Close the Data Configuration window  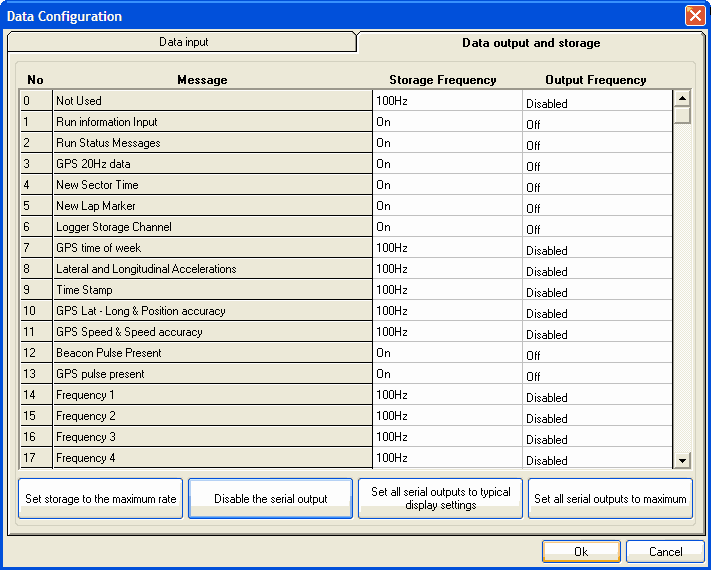pos(694,16)
